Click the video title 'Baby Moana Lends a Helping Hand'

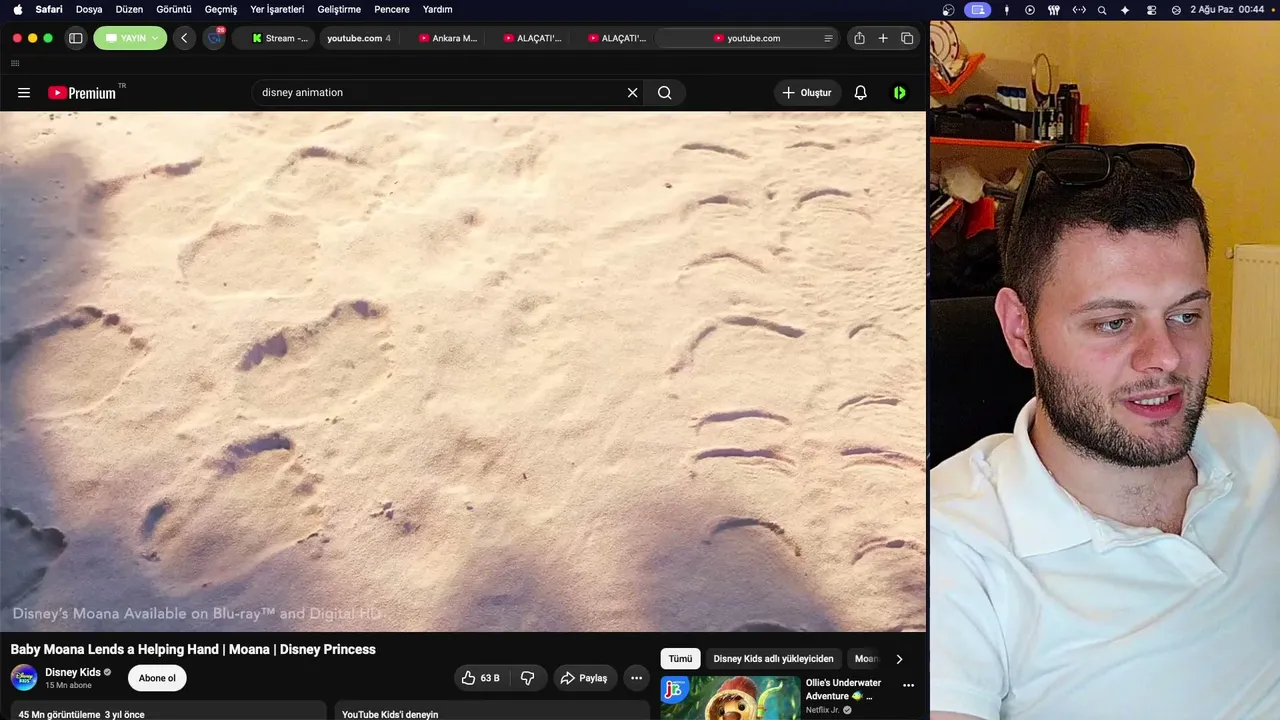pos(193,650)
